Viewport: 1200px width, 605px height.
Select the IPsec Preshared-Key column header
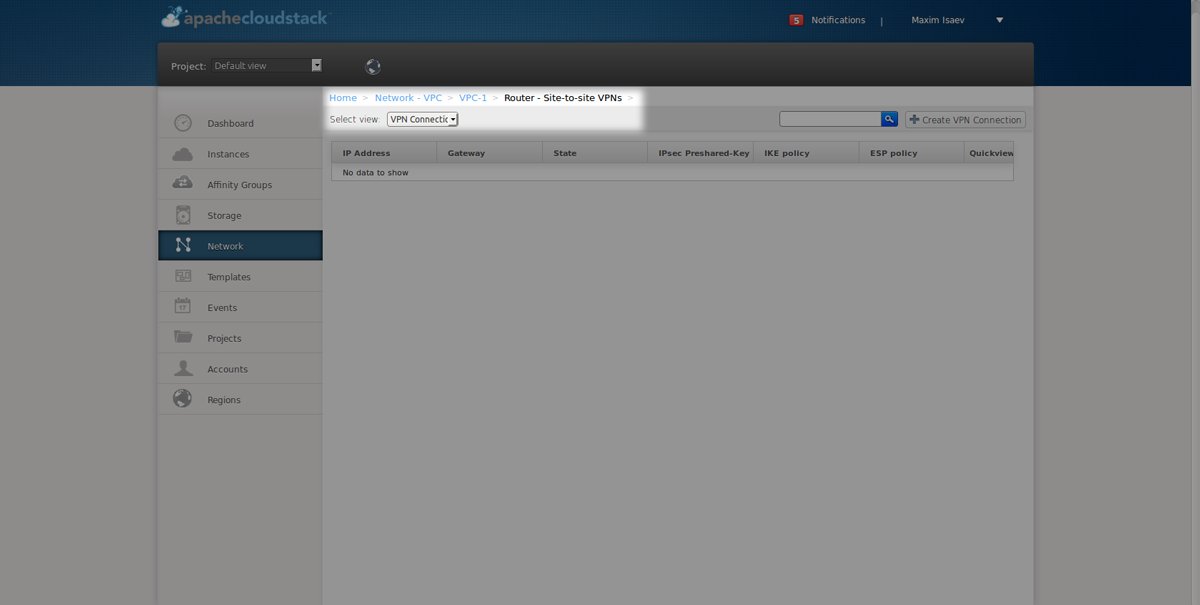700,153
